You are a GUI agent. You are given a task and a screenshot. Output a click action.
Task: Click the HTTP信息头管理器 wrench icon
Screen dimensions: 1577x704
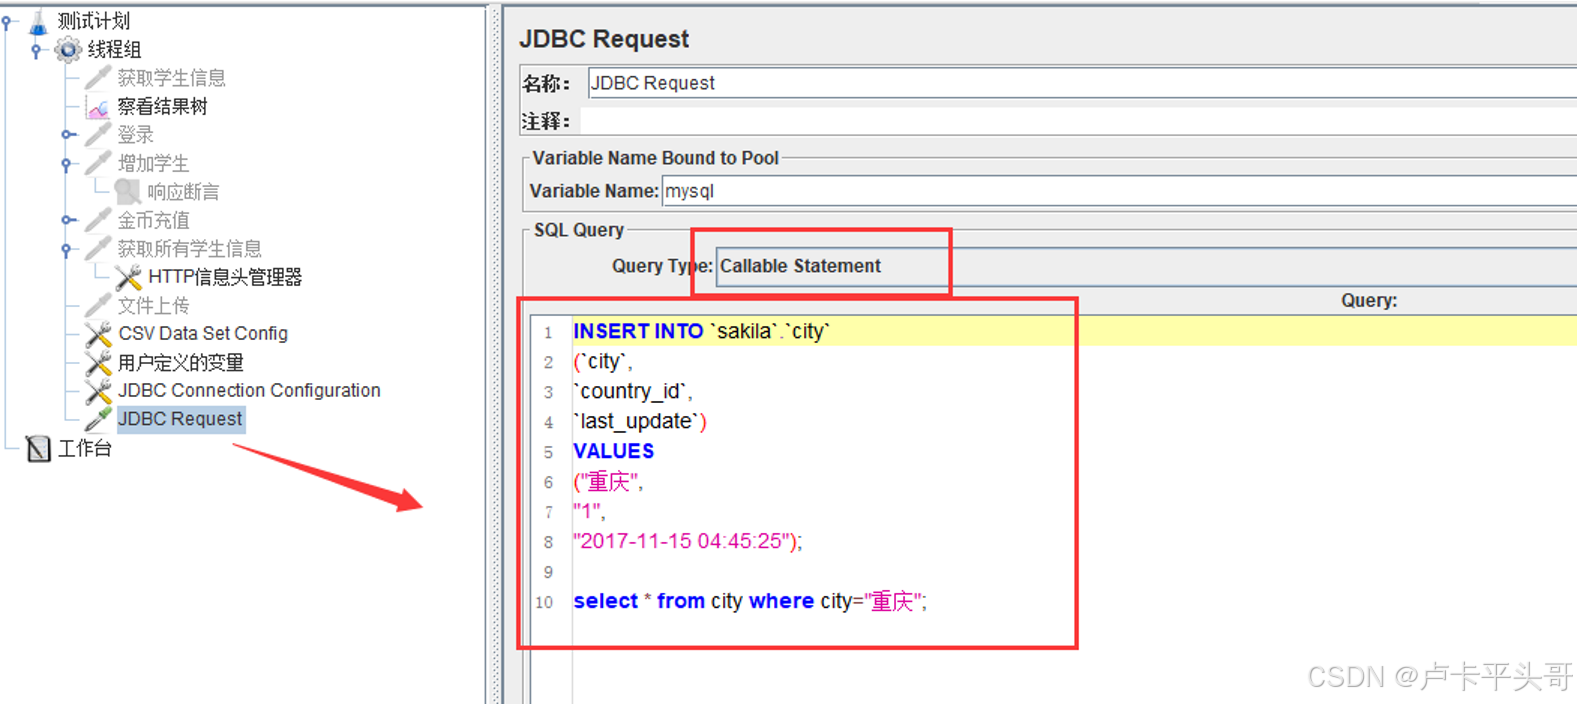tap(128, 277)
